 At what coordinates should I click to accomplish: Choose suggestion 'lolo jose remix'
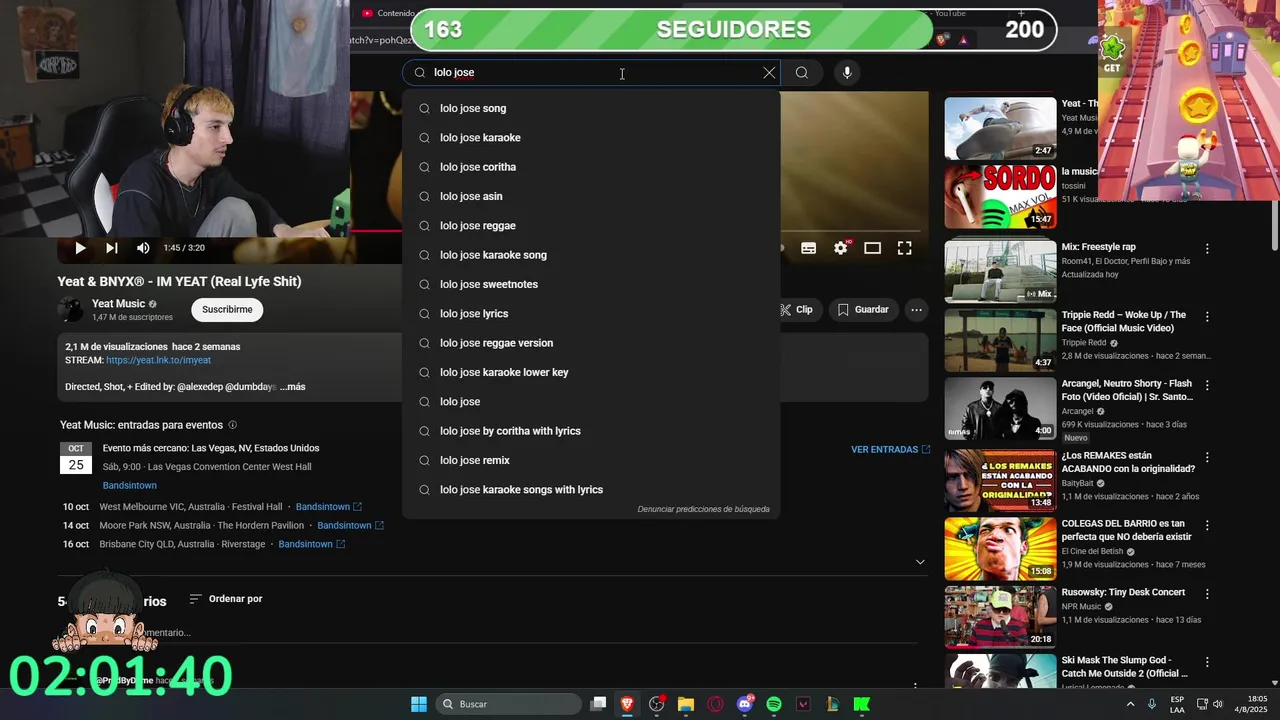590,460
